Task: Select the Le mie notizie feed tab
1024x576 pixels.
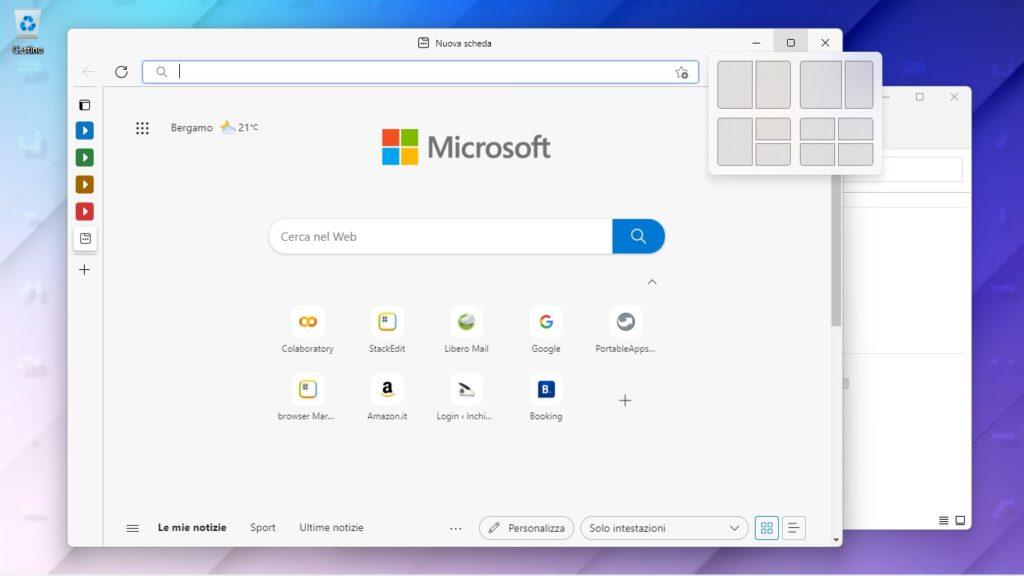Action: 192,528
